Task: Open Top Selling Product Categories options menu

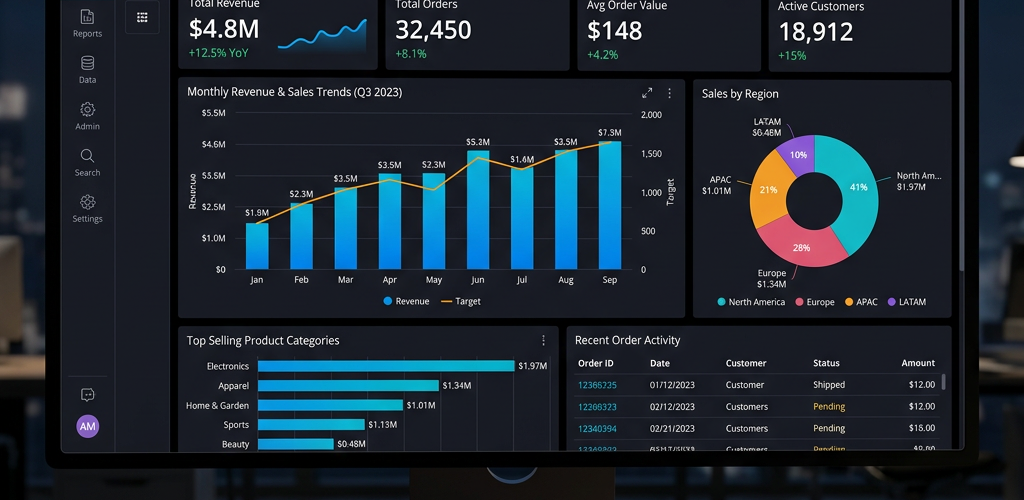Action: tap(543, 340)
